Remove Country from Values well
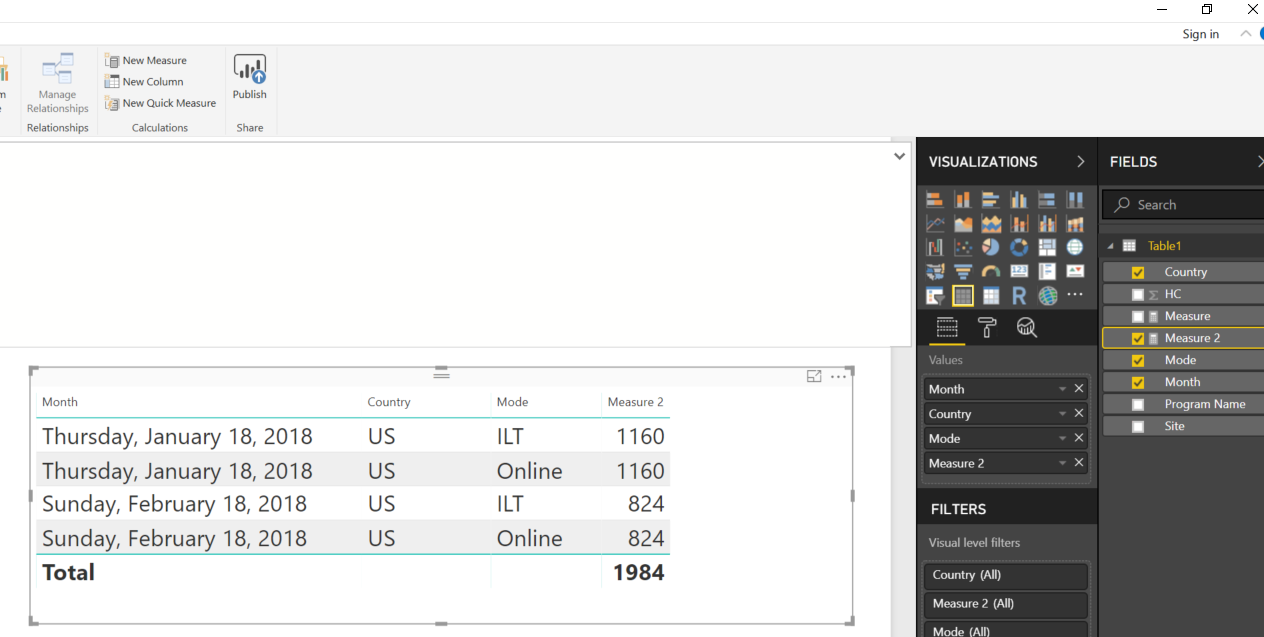 click(x=1079, y=414)
